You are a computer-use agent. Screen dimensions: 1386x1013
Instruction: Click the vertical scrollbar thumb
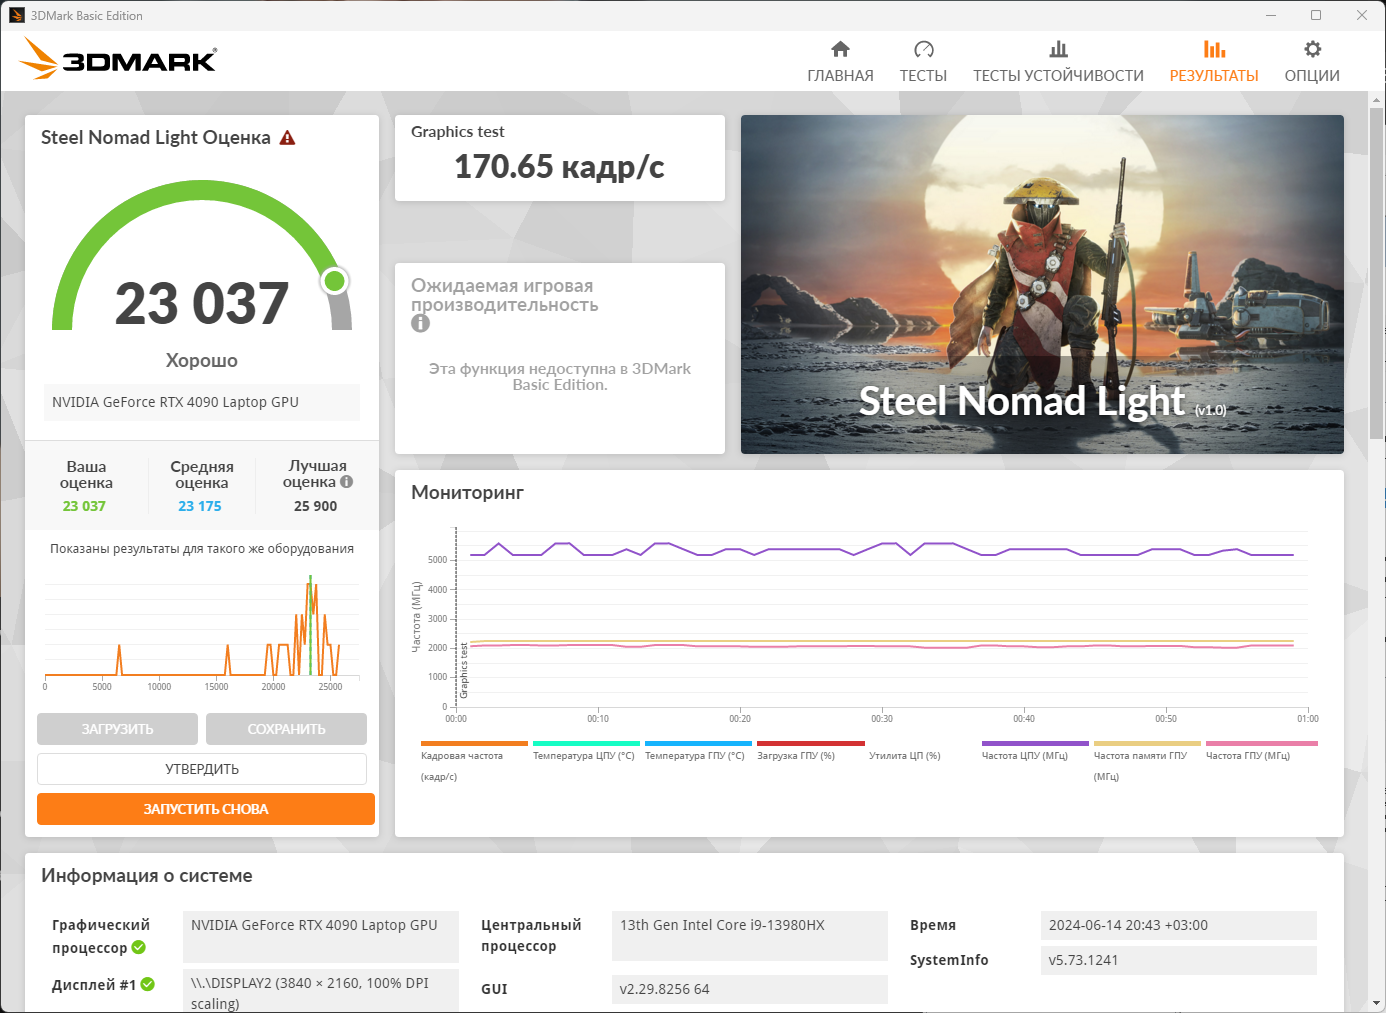pos(1376,272)
